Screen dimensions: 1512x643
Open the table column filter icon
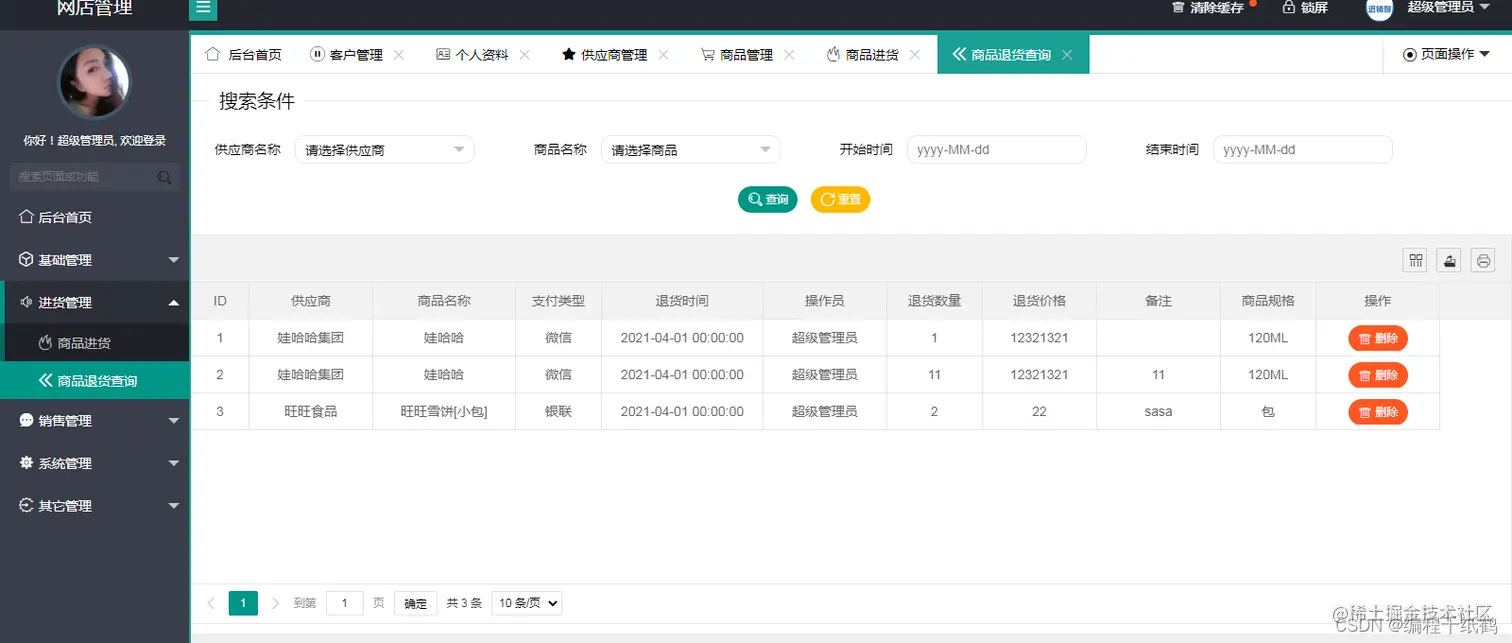[1416, 260]
